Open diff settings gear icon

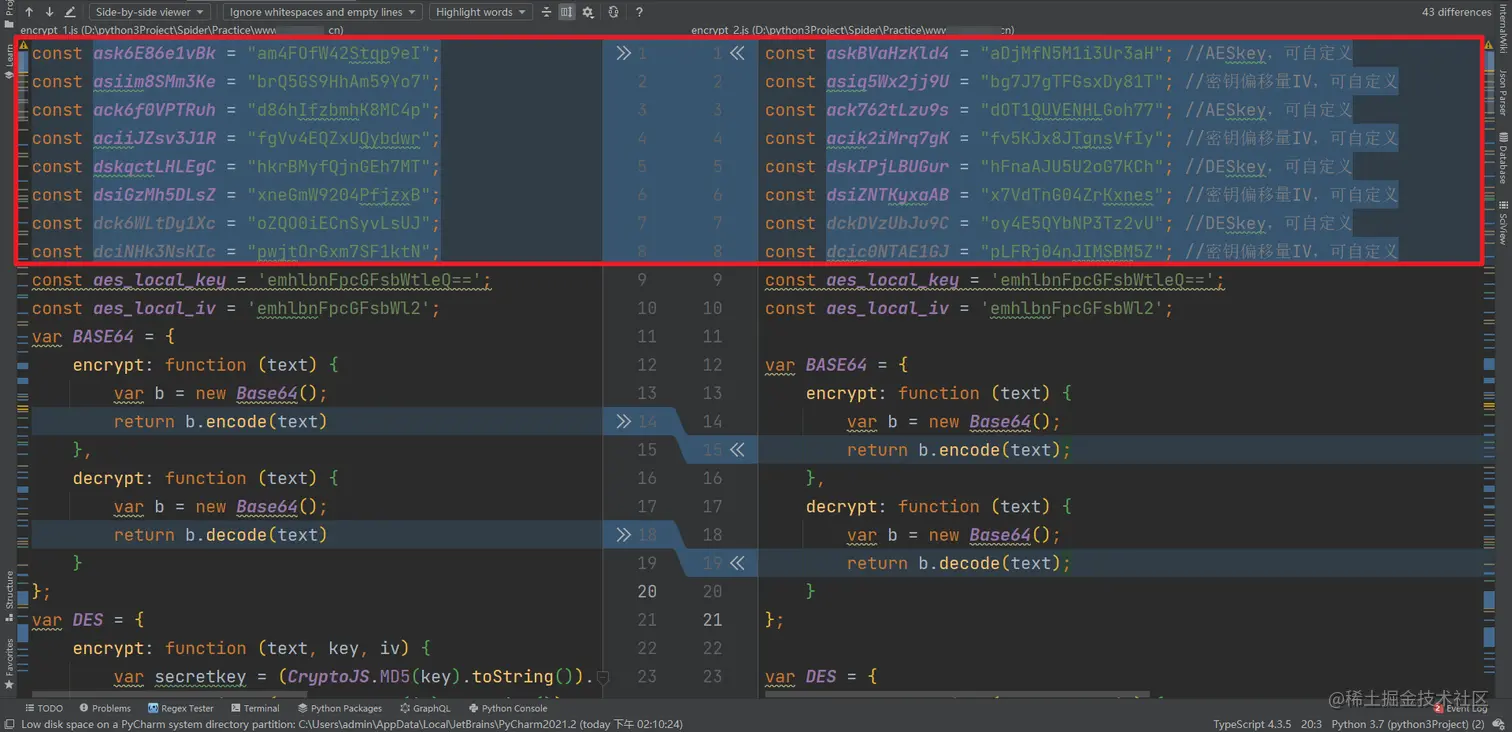coord(588,12)
